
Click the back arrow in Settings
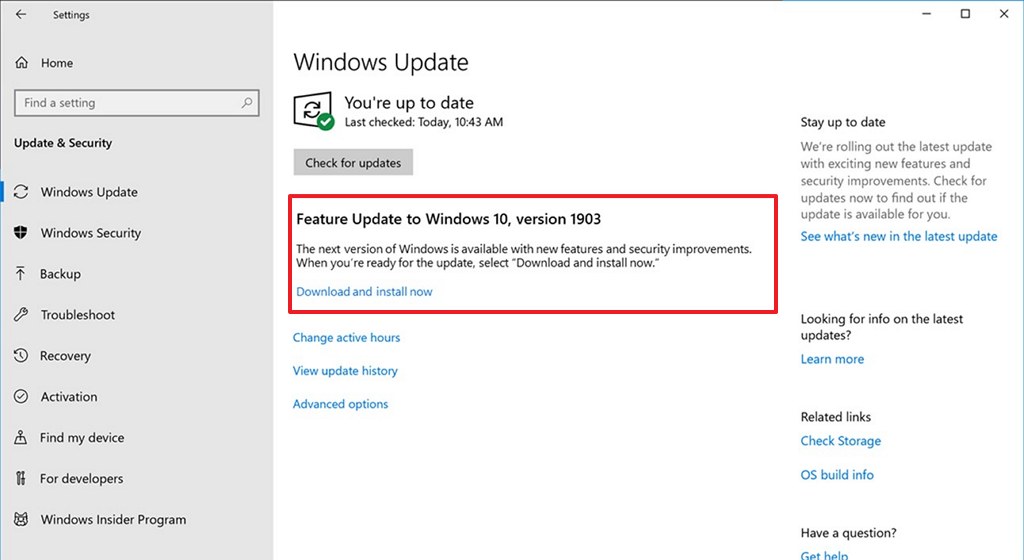[21, 14]
